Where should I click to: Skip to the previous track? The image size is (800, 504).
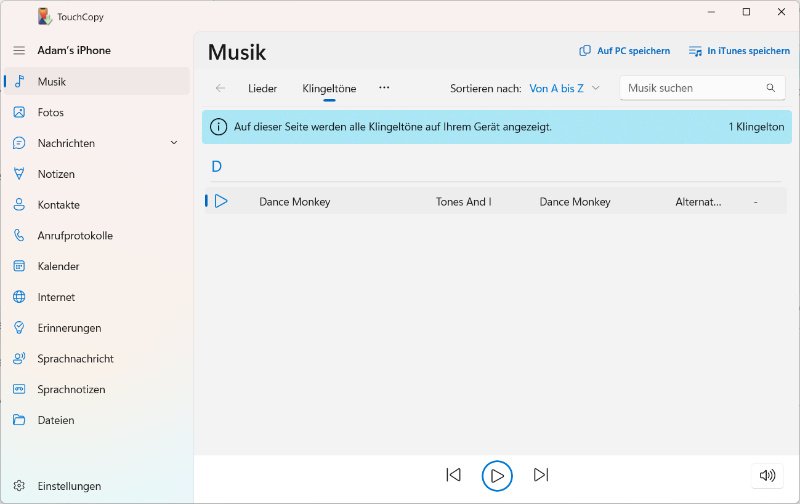[453, 475]
